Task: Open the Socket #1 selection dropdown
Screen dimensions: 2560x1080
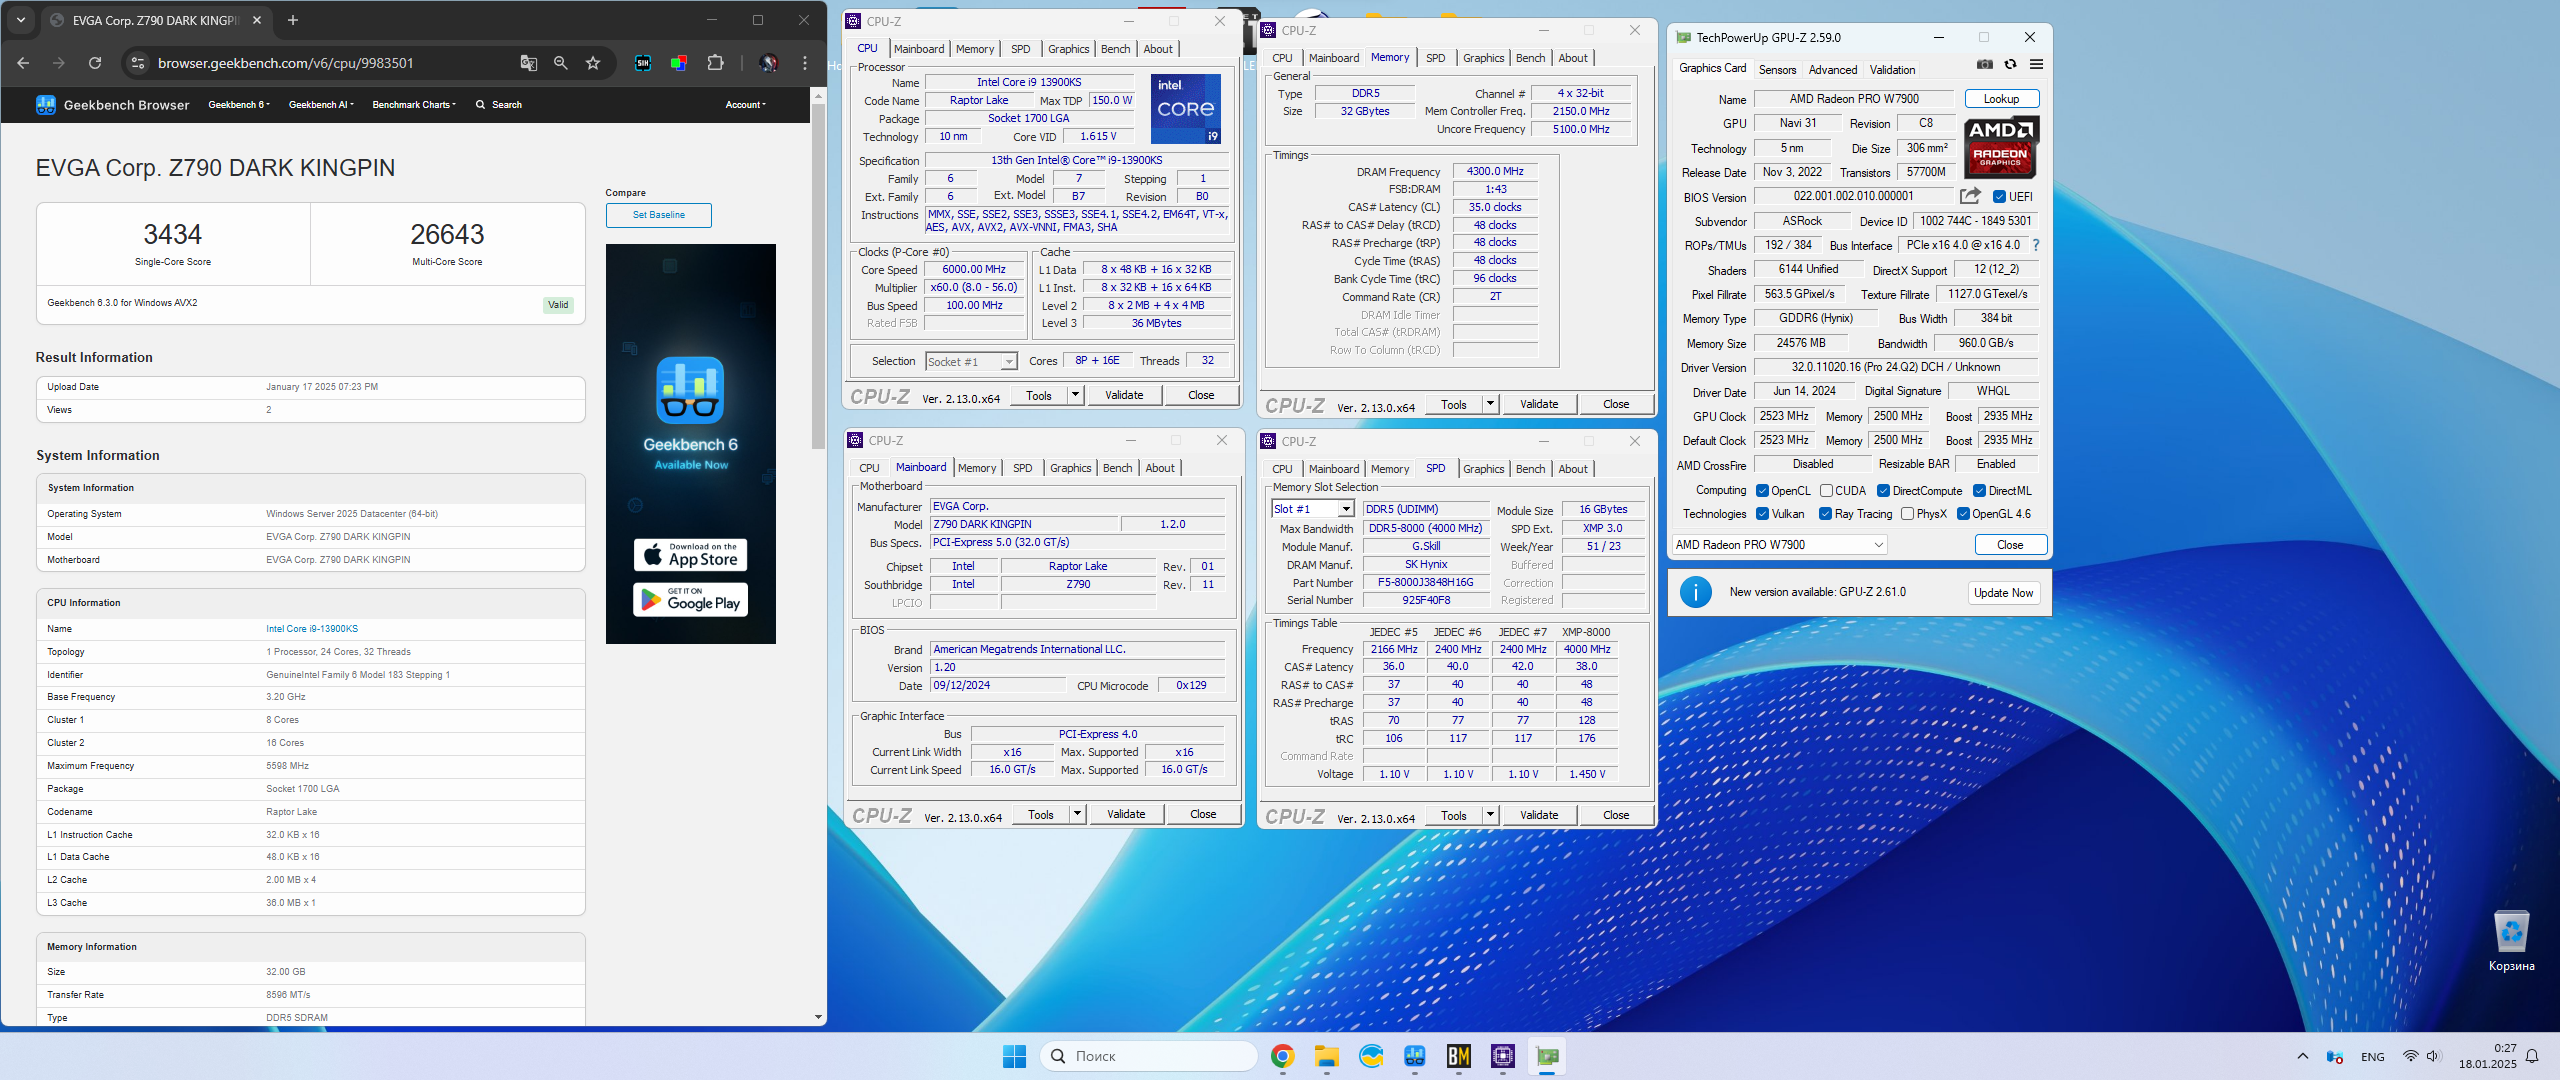Action: coord(971,362)
